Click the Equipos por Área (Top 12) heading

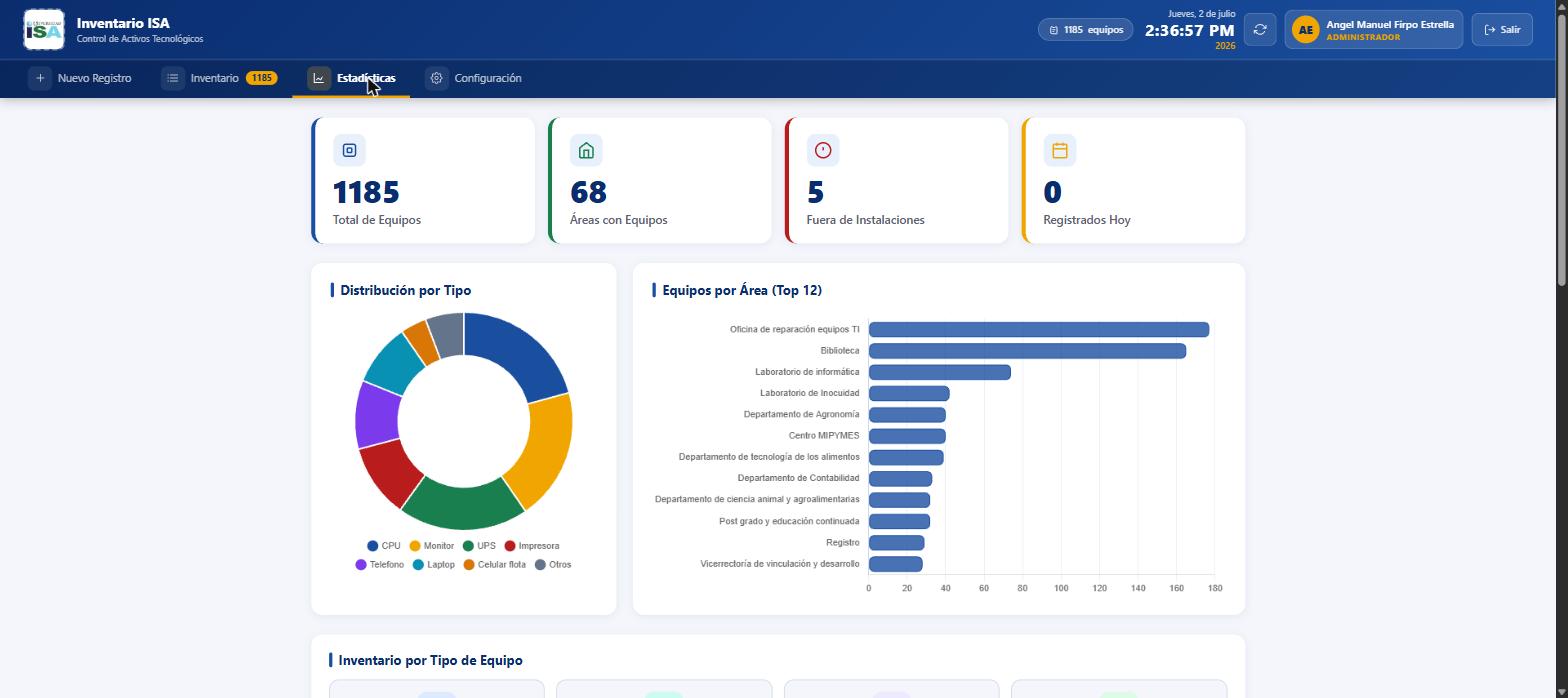(742, 290)
